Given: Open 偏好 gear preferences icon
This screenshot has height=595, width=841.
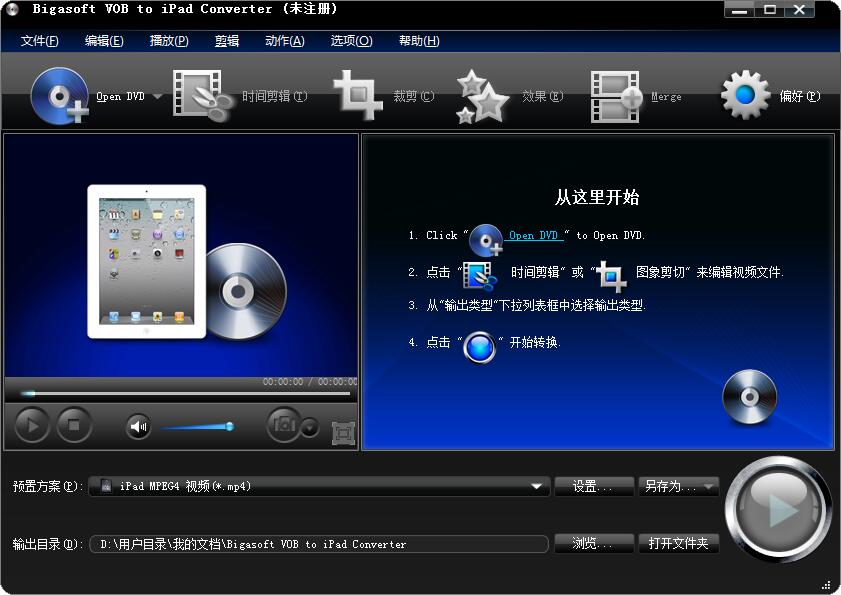Looking at the screenshot, I should point(745,95).
